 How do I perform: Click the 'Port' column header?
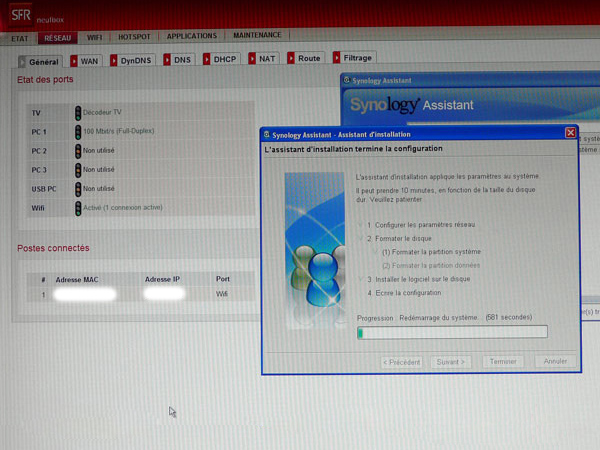tap(223, 279)
